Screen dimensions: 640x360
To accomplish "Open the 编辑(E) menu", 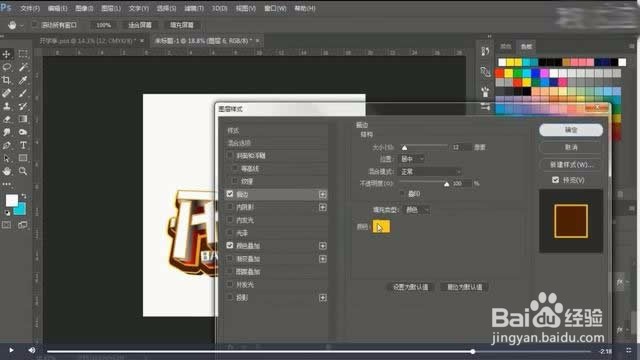I will (58, 8).
